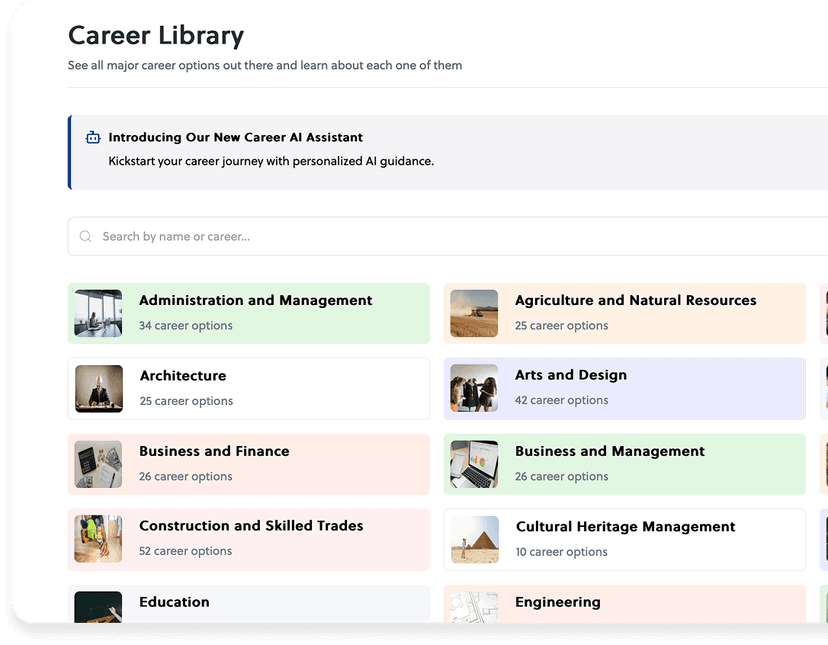Screen dimensions: 828x645
Task: Click the architect photo on the Architecture card
Action: [x=97, y=388]
